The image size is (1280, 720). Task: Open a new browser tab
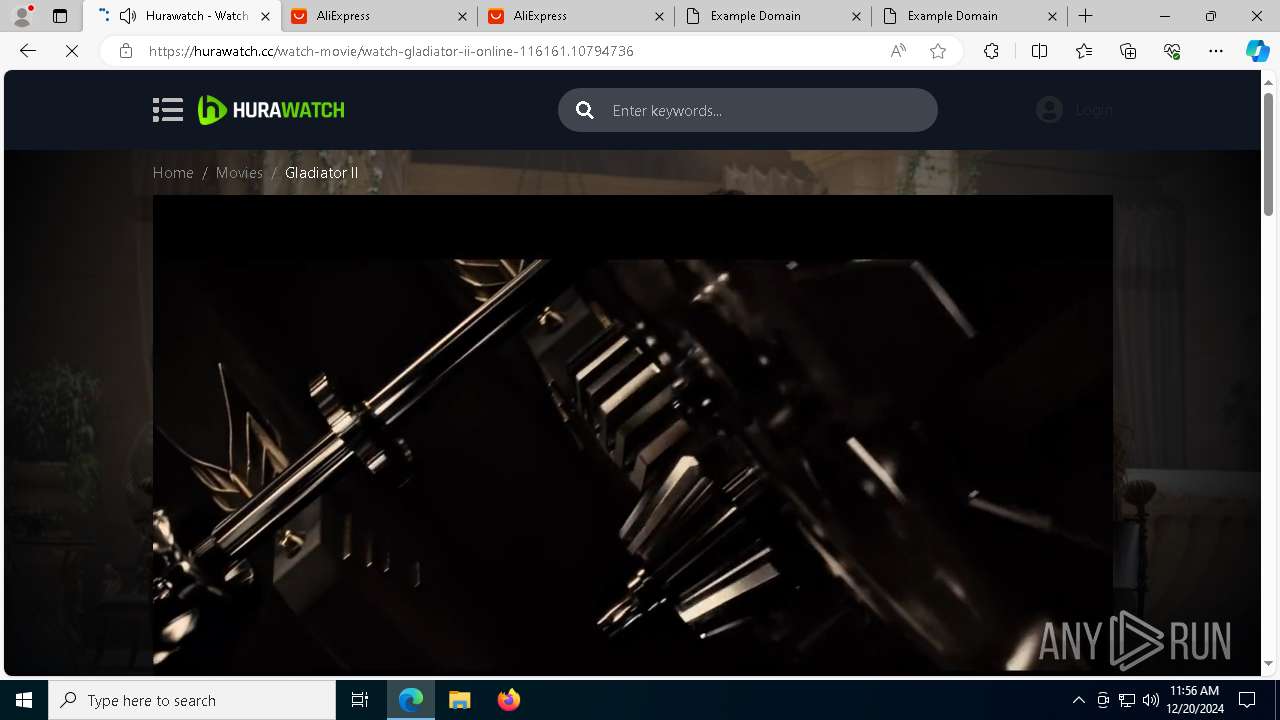(1086, 16)
